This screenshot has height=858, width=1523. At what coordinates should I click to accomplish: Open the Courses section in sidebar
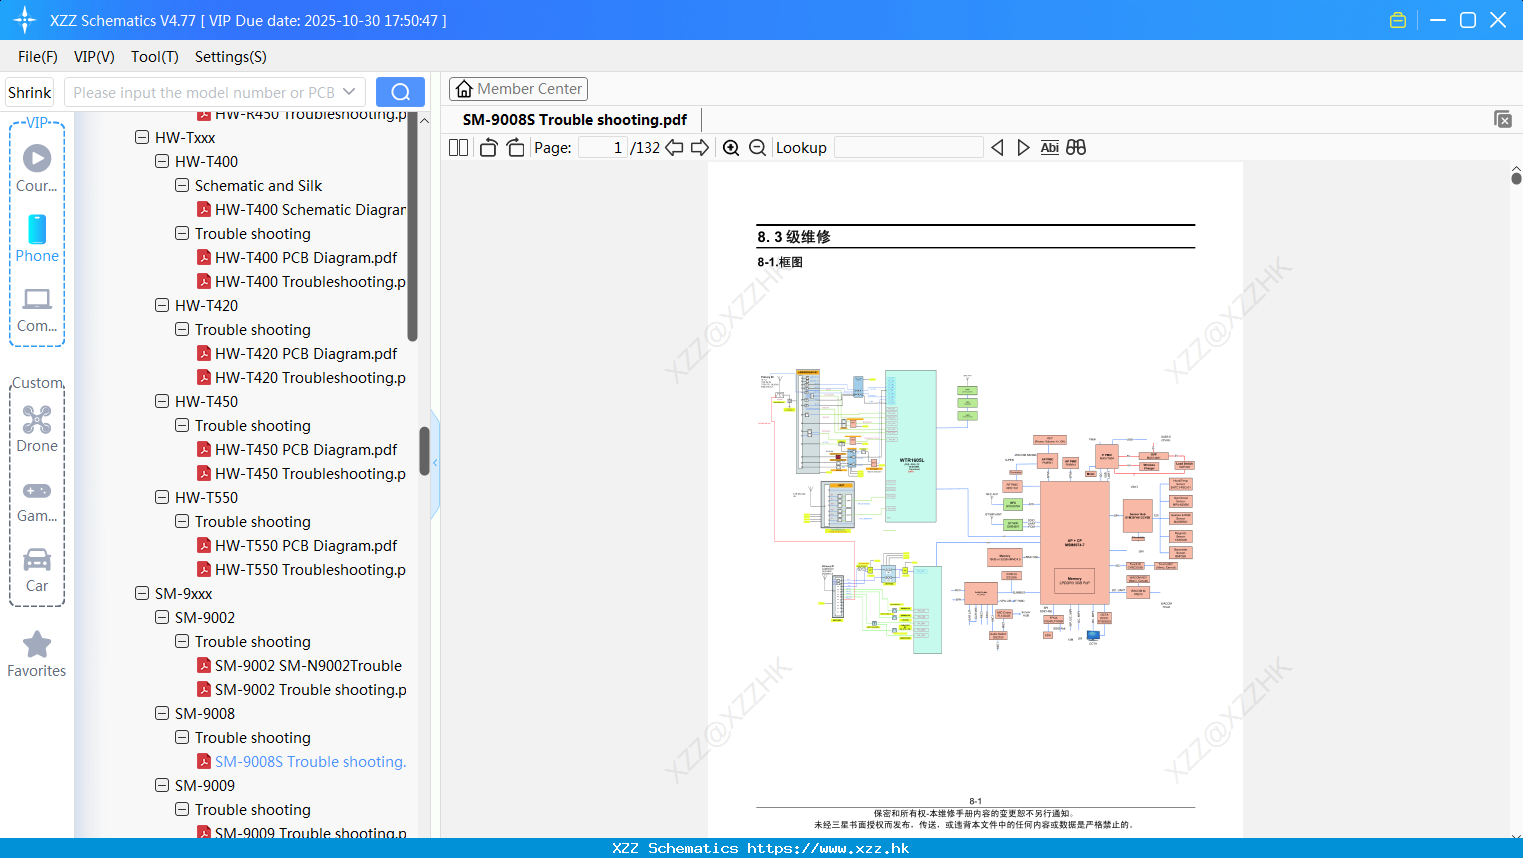[37, 168]
